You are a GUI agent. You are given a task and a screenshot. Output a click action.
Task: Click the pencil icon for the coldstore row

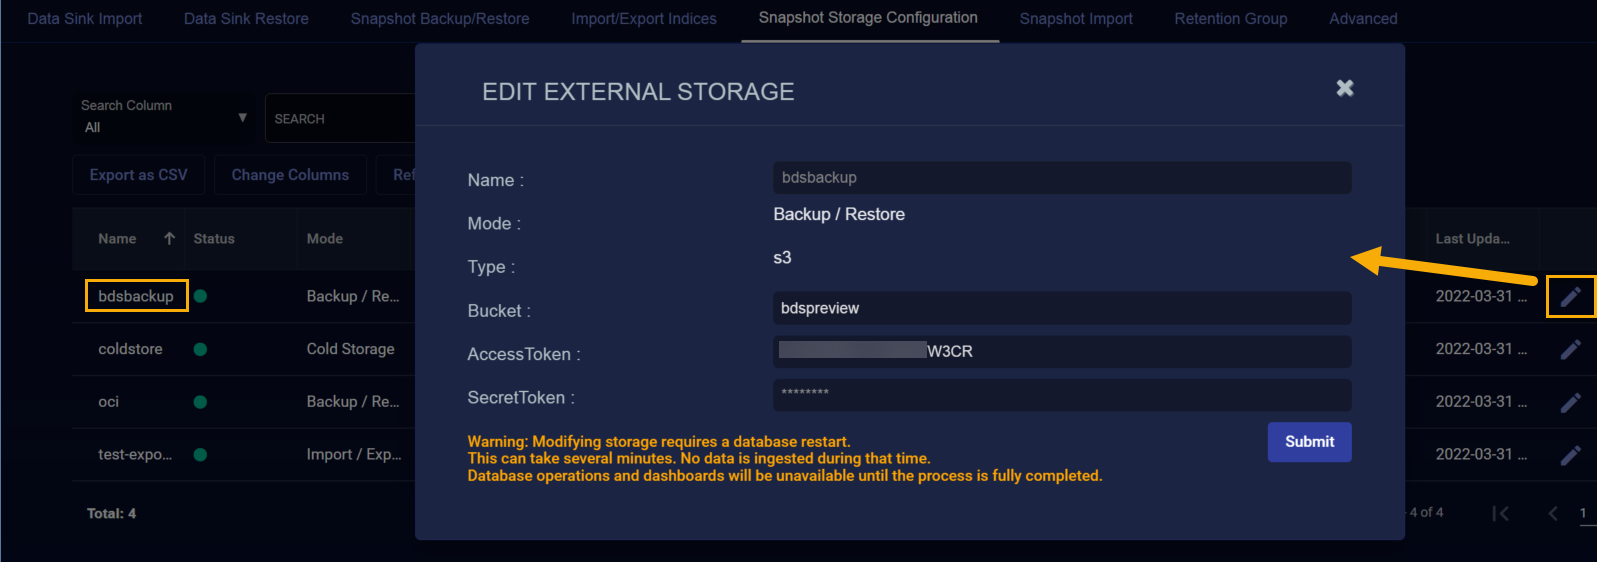[1571, 349]
